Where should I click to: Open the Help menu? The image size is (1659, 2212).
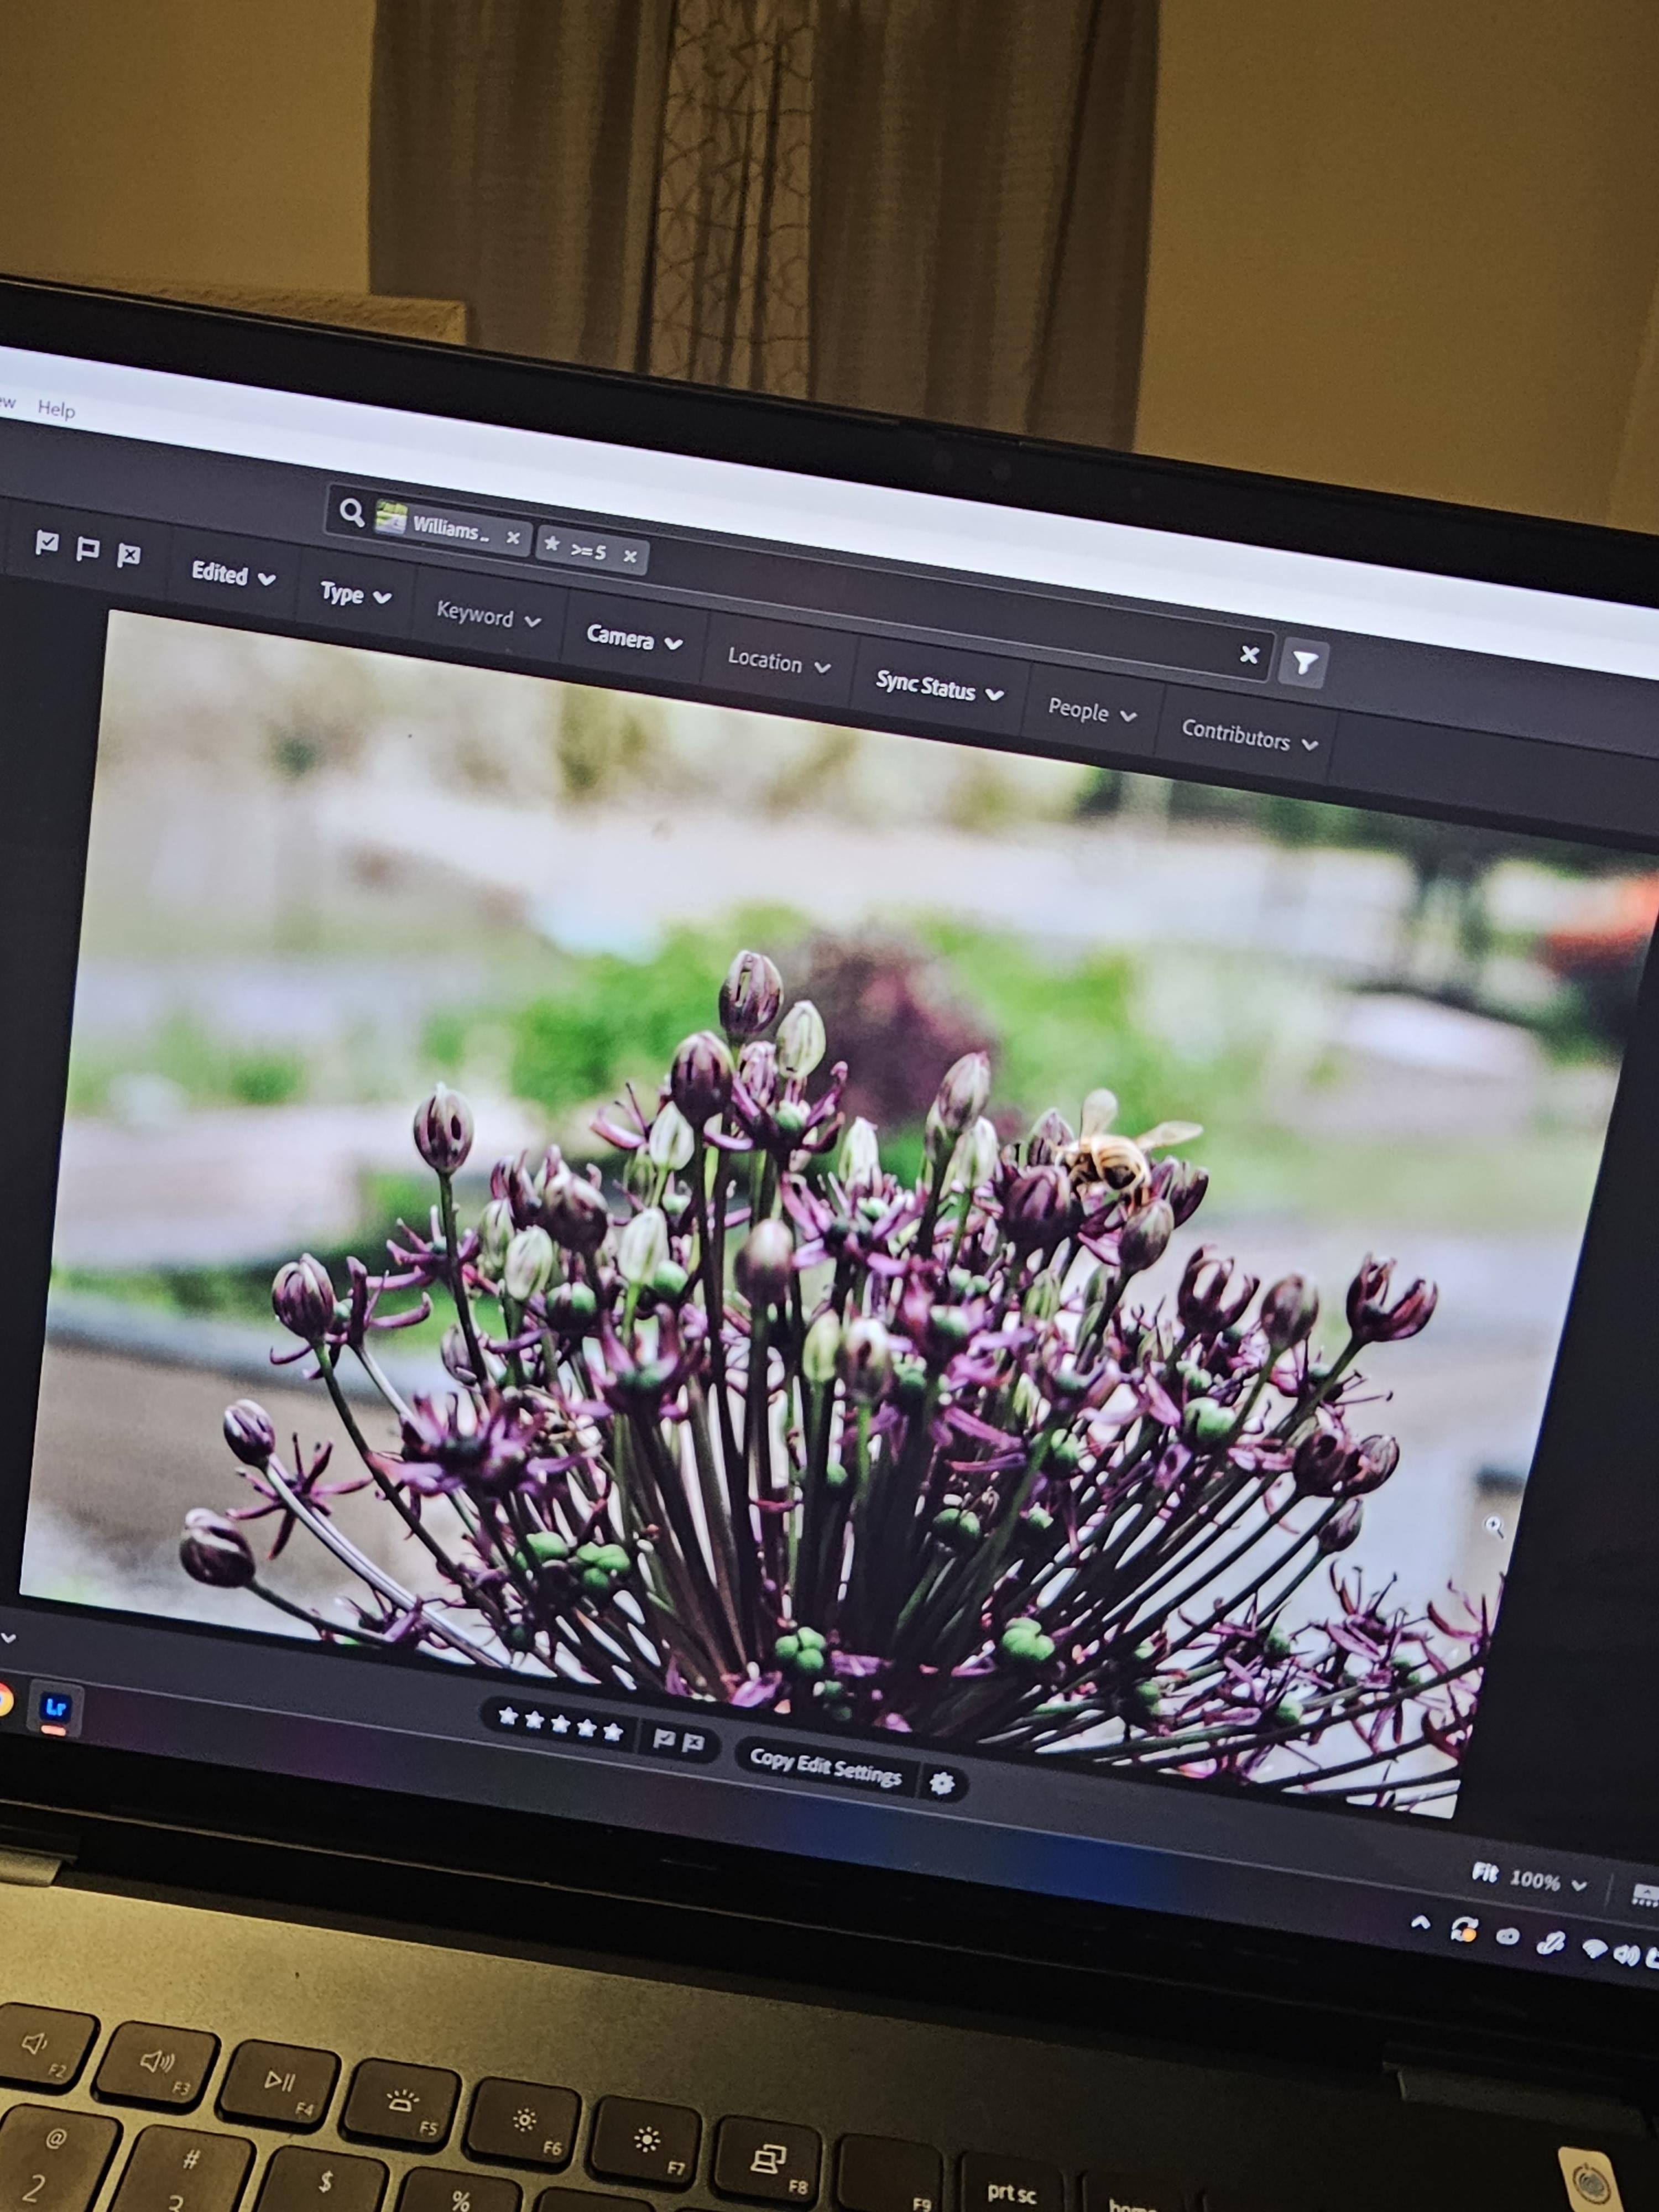[56, 409]
